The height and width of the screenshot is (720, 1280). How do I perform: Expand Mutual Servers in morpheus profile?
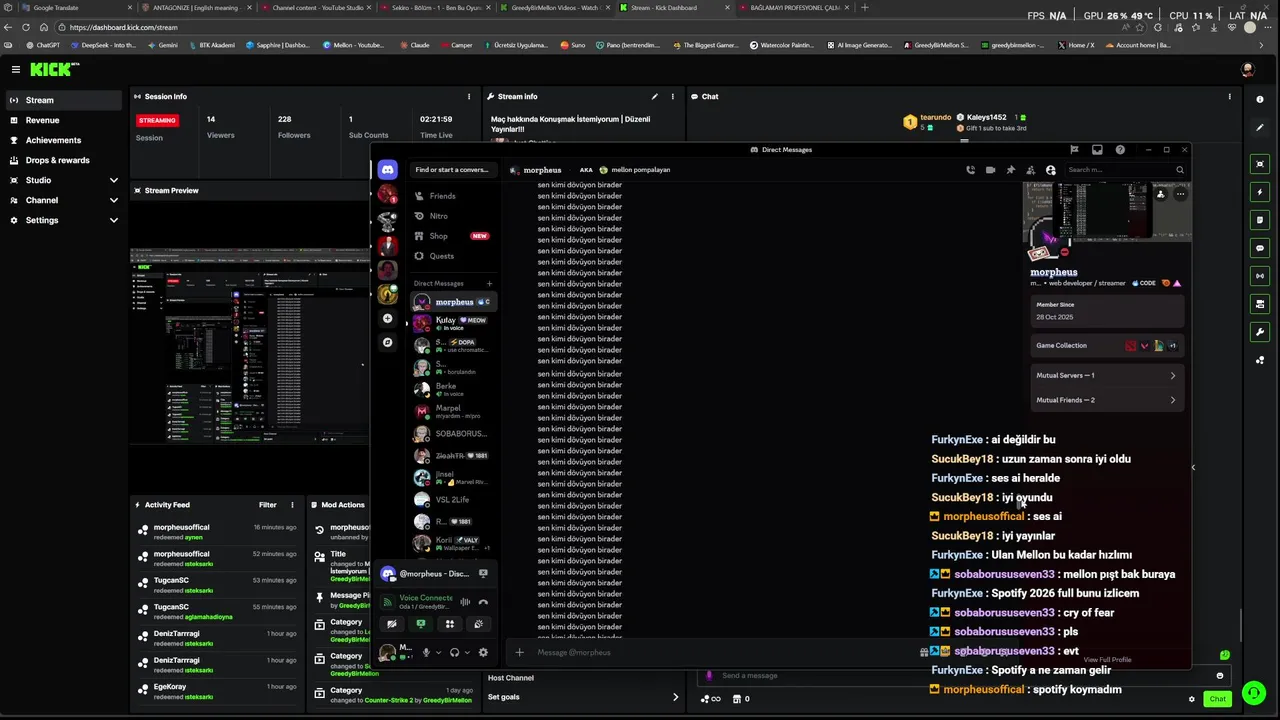pos(1106,375)
